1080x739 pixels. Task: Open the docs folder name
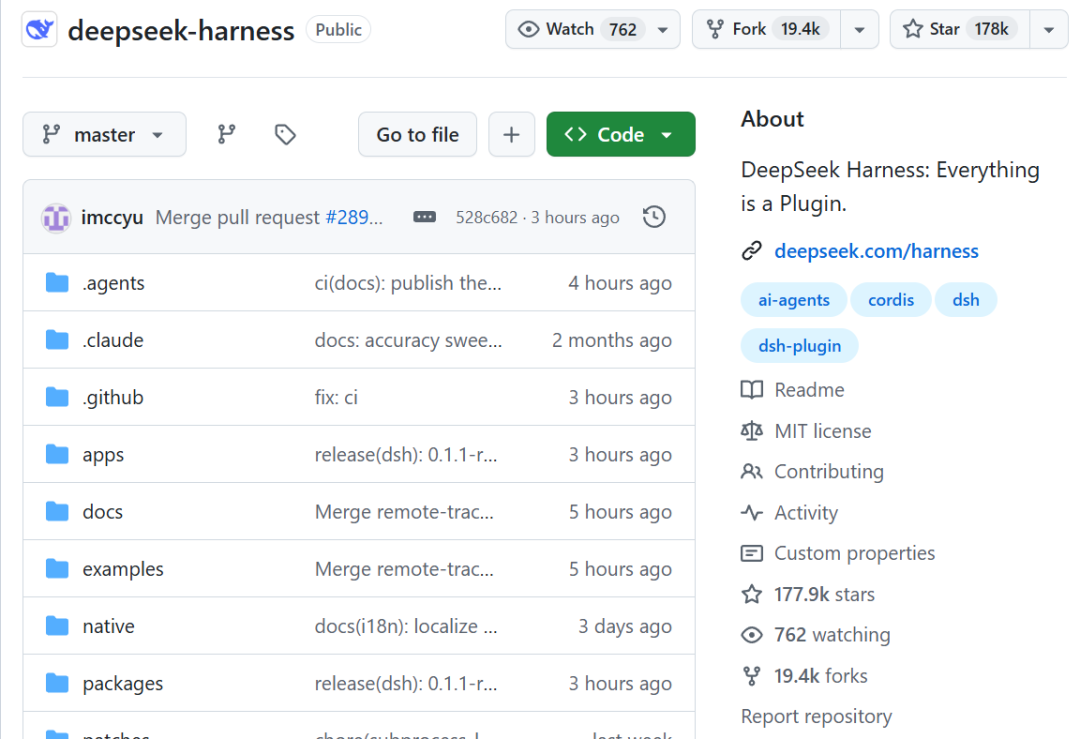pos(102,512)
